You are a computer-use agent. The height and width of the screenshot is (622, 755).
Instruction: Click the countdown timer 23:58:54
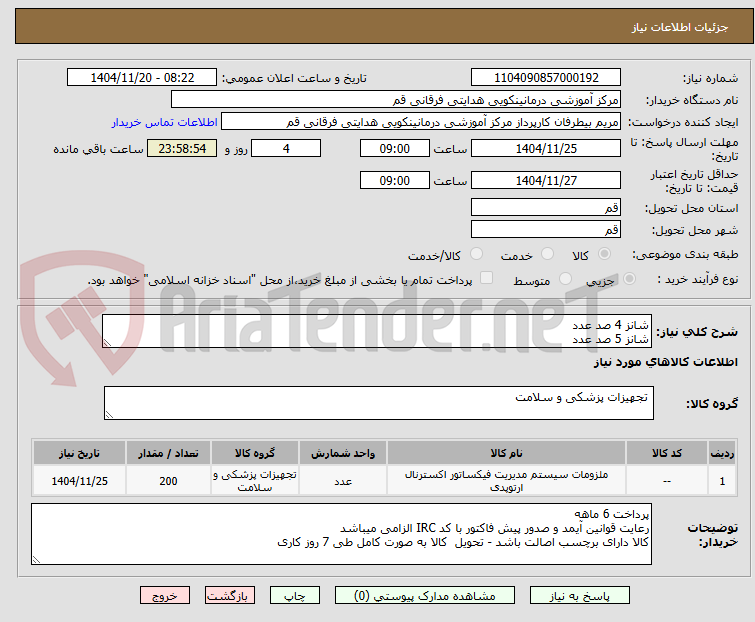point(182,148)
